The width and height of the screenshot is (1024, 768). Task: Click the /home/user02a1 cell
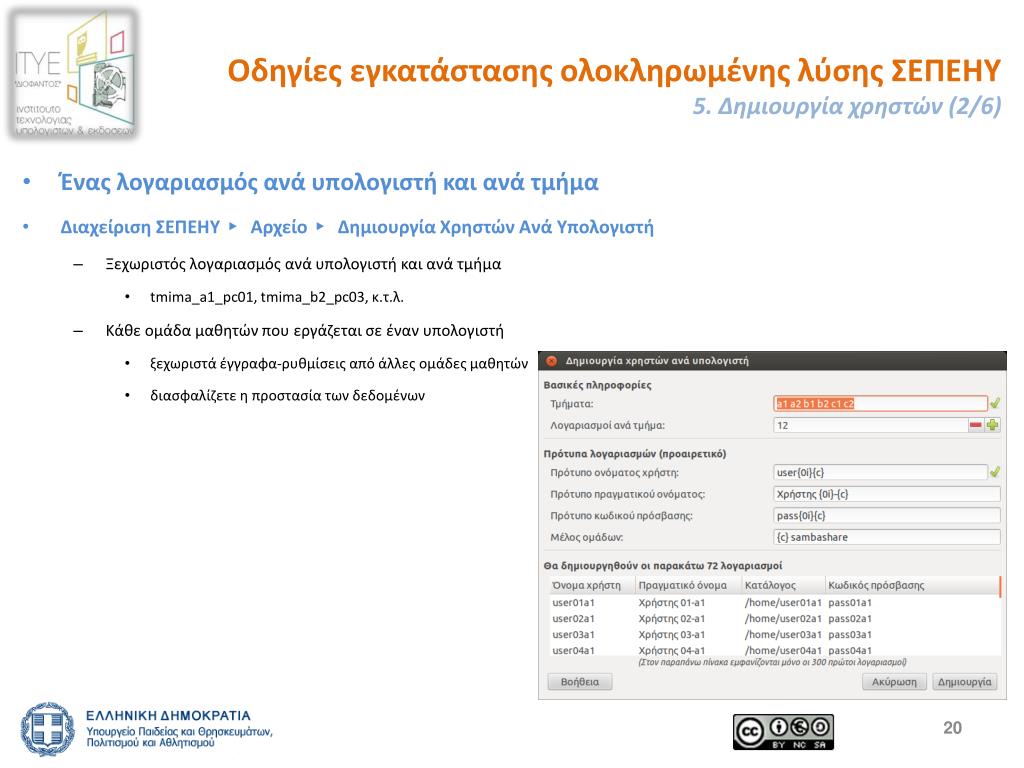point(783,618)
